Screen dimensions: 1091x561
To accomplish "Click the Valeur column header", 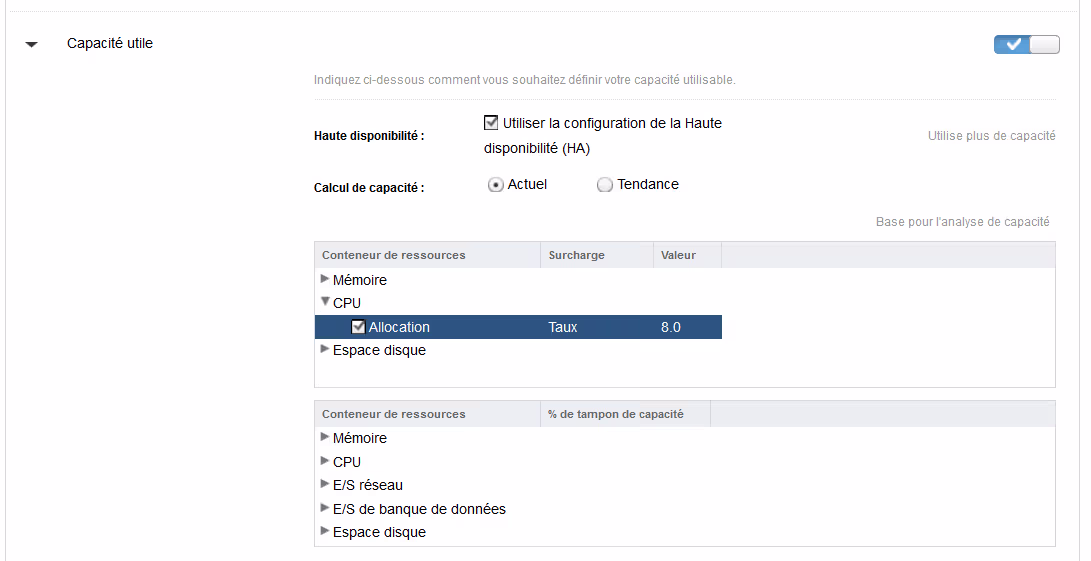I will click(678, 255).
